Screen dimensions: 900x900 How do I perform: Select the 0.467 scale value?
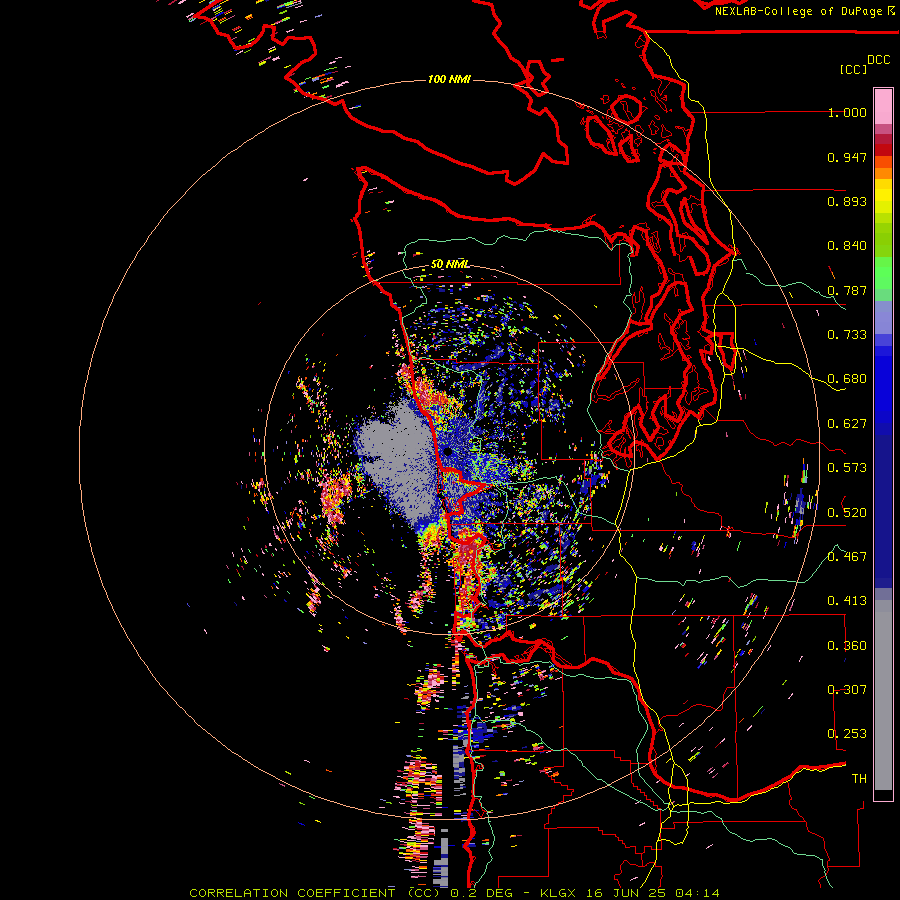(x=847, y=557)
